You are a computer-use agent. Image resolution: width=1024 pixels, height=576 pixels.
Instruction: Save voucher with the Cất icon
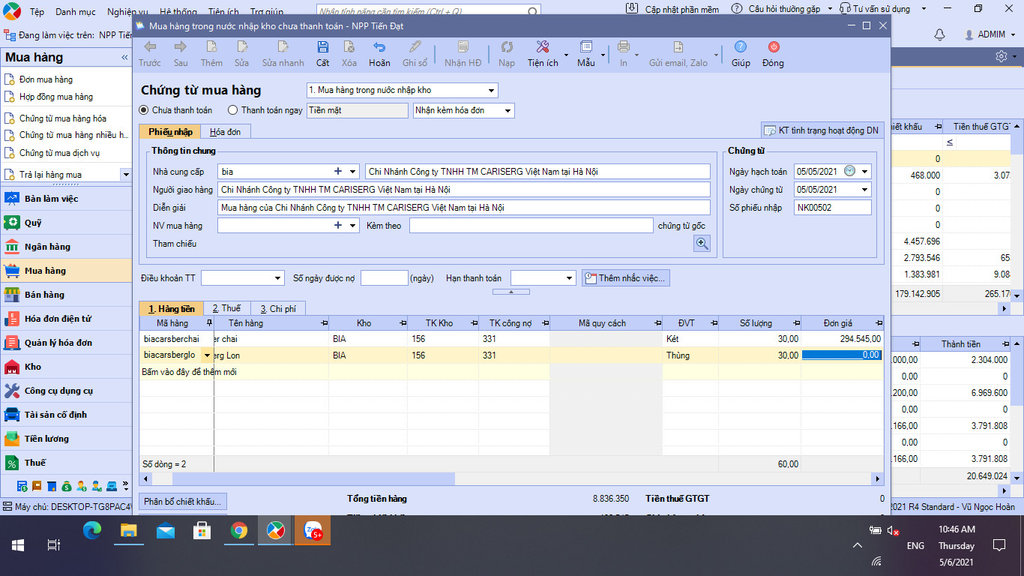323,47
